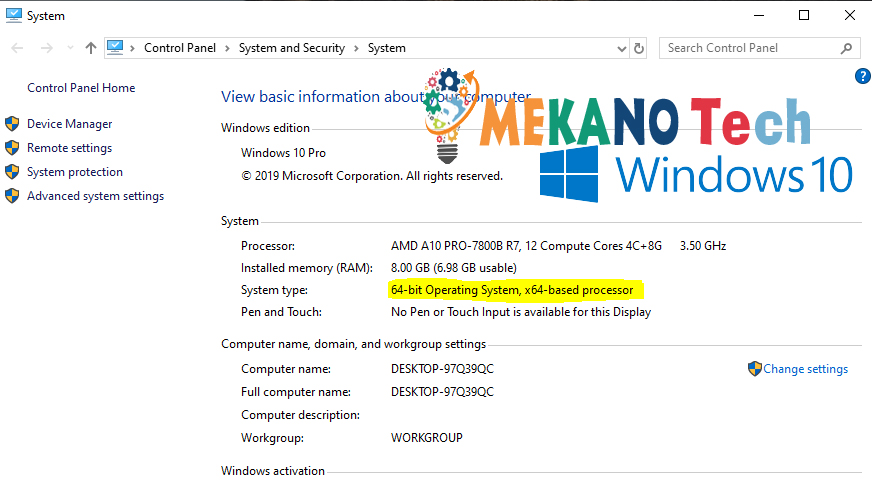
Task: Refresh the System page
Action: tap(639, 48)
